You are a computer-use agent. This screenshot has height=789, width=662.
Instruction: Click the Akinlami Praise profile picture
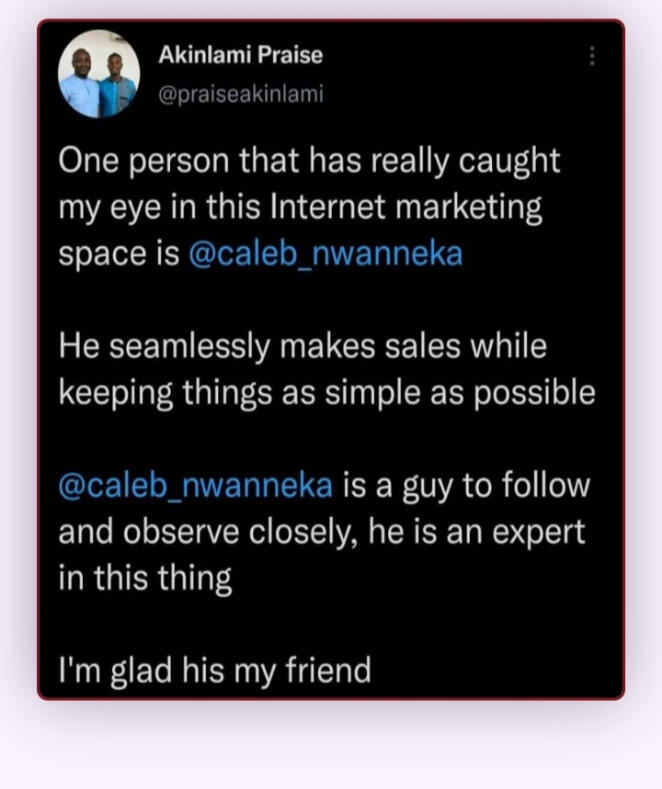[99, 77]
